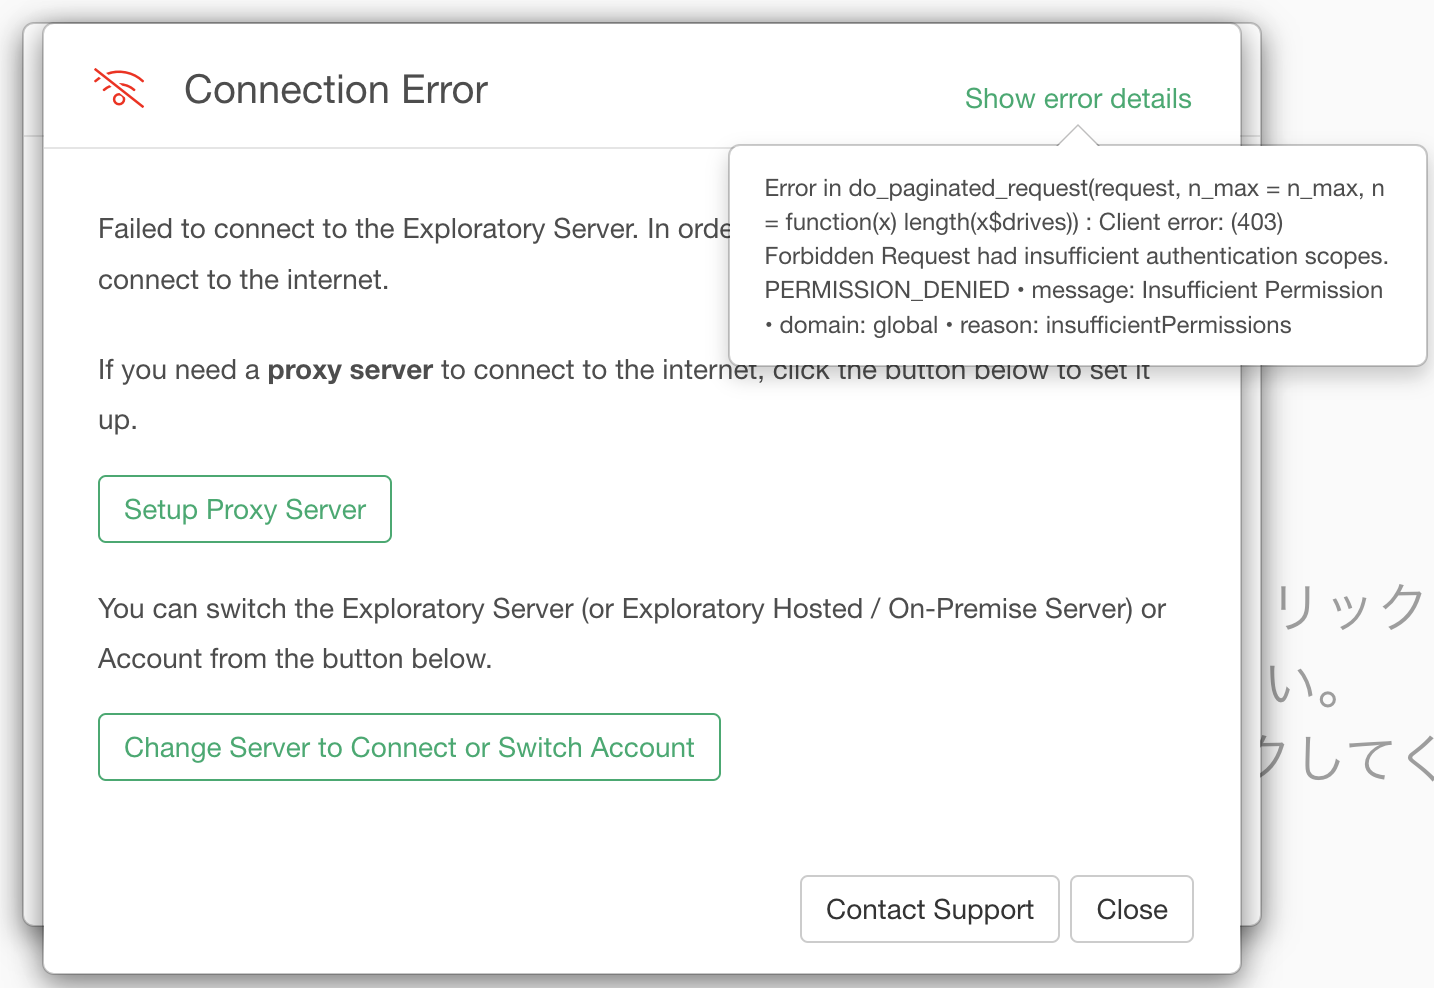Click the Connection Error dialog title
Screen dimensions: 1434x988
(335, 90)
